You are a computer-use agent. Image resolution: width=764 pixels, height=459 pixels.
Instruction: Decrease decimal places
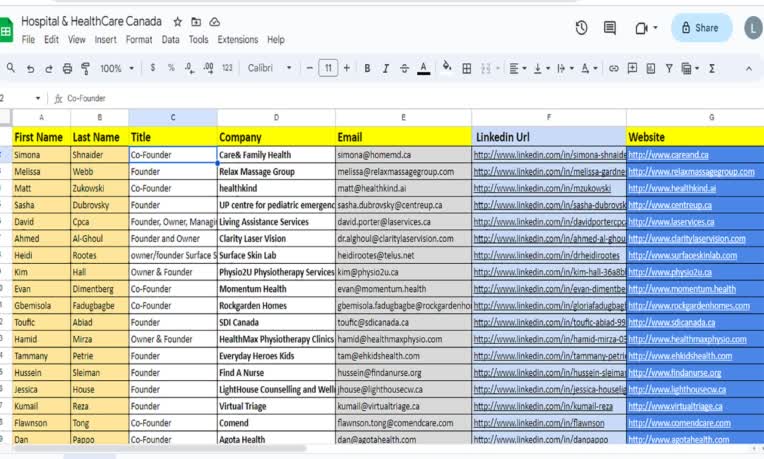point(190,68)
